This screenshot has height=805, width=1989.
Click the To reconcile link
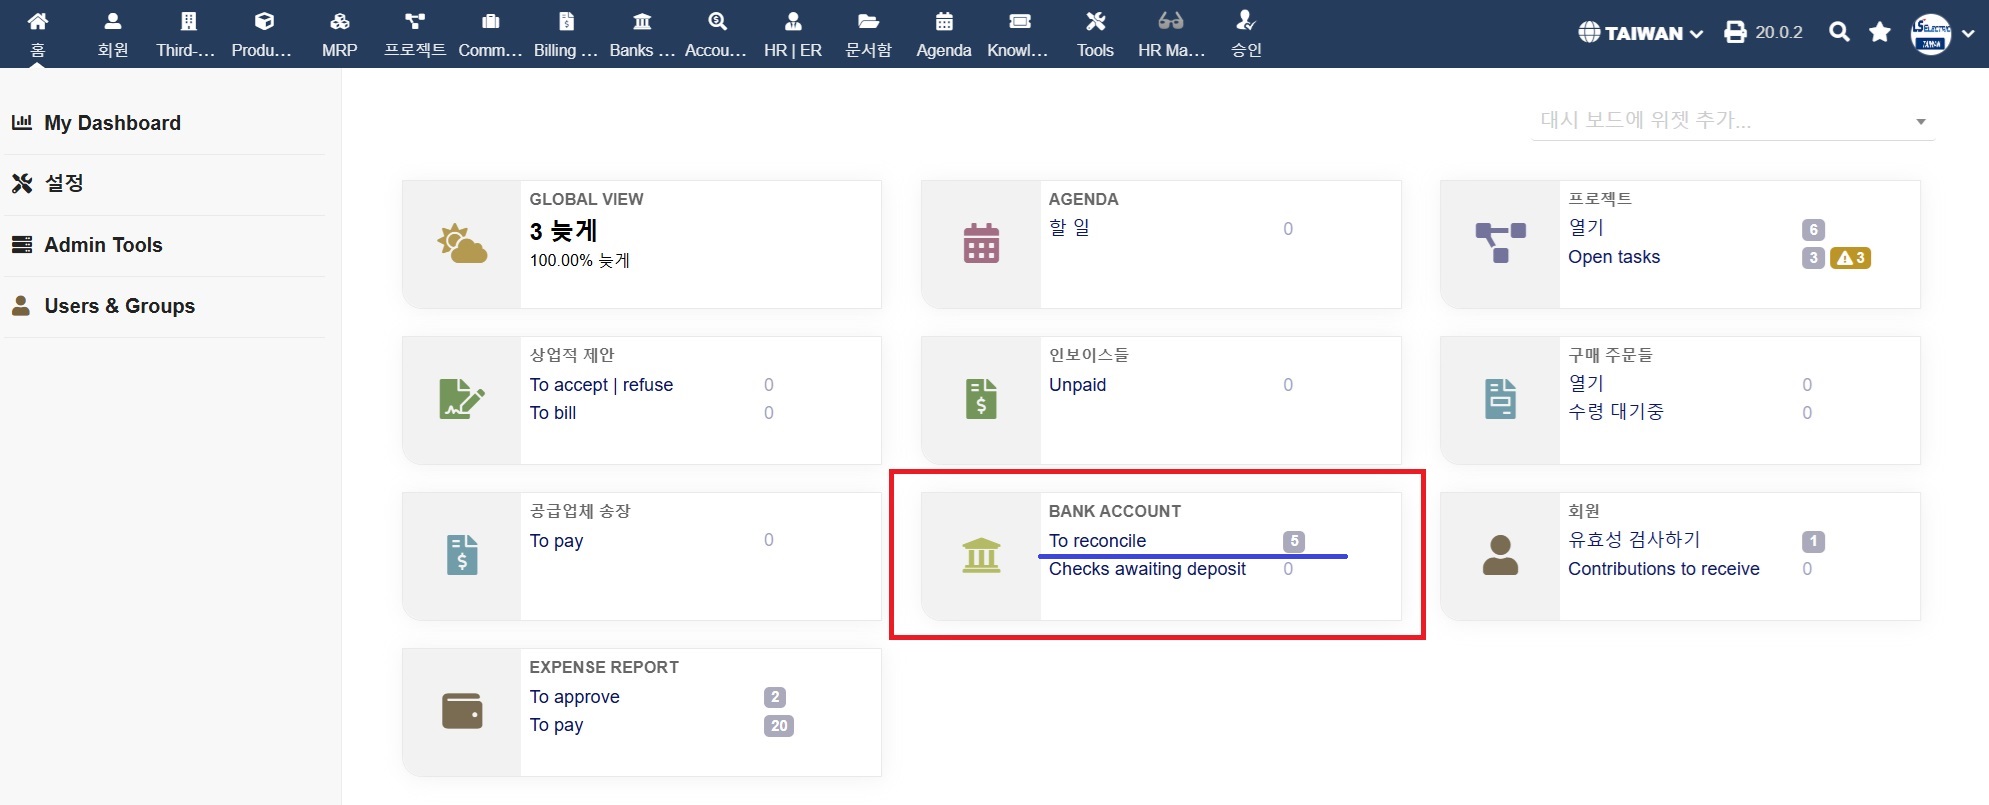1097,541
